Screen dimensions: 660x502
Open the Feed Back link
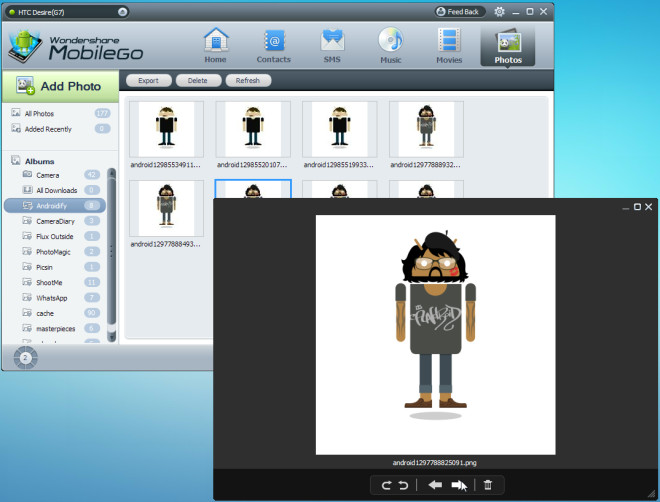(x=459, y=12)
